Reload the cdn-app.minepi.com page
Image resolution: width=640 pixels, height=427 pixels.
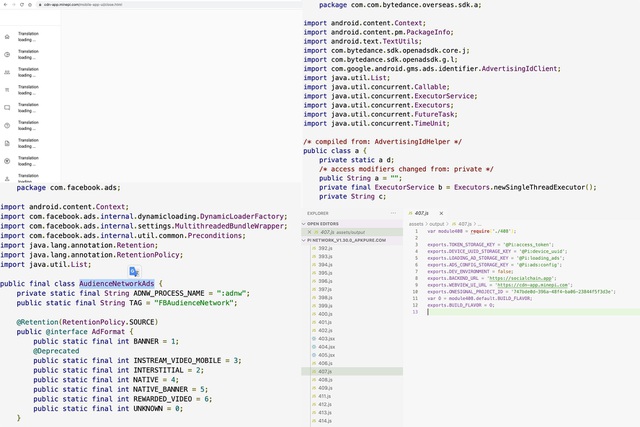(22, 4)
